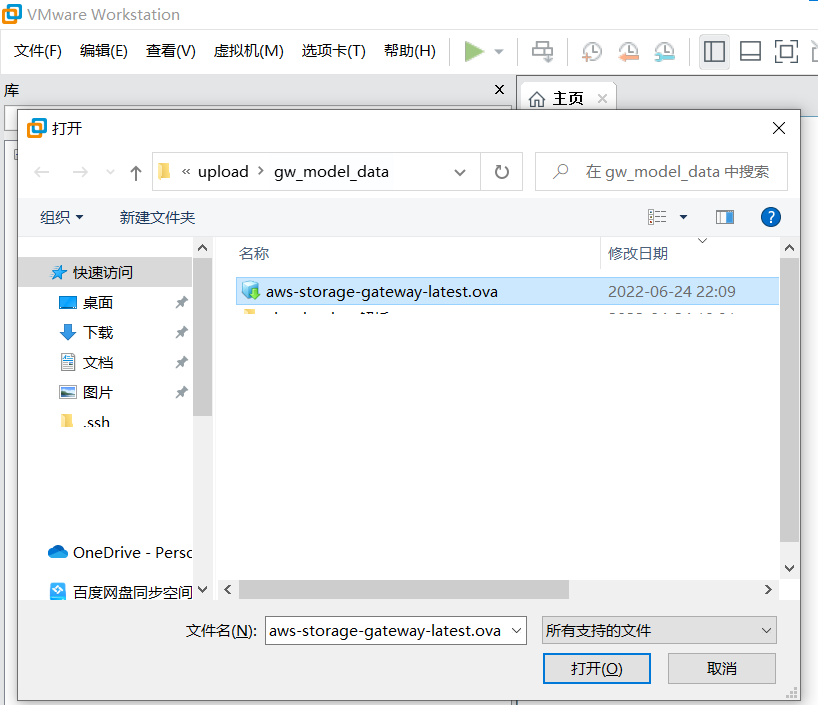
Task: Select 下载 downloads in quick access
Action: coord(98,332)
